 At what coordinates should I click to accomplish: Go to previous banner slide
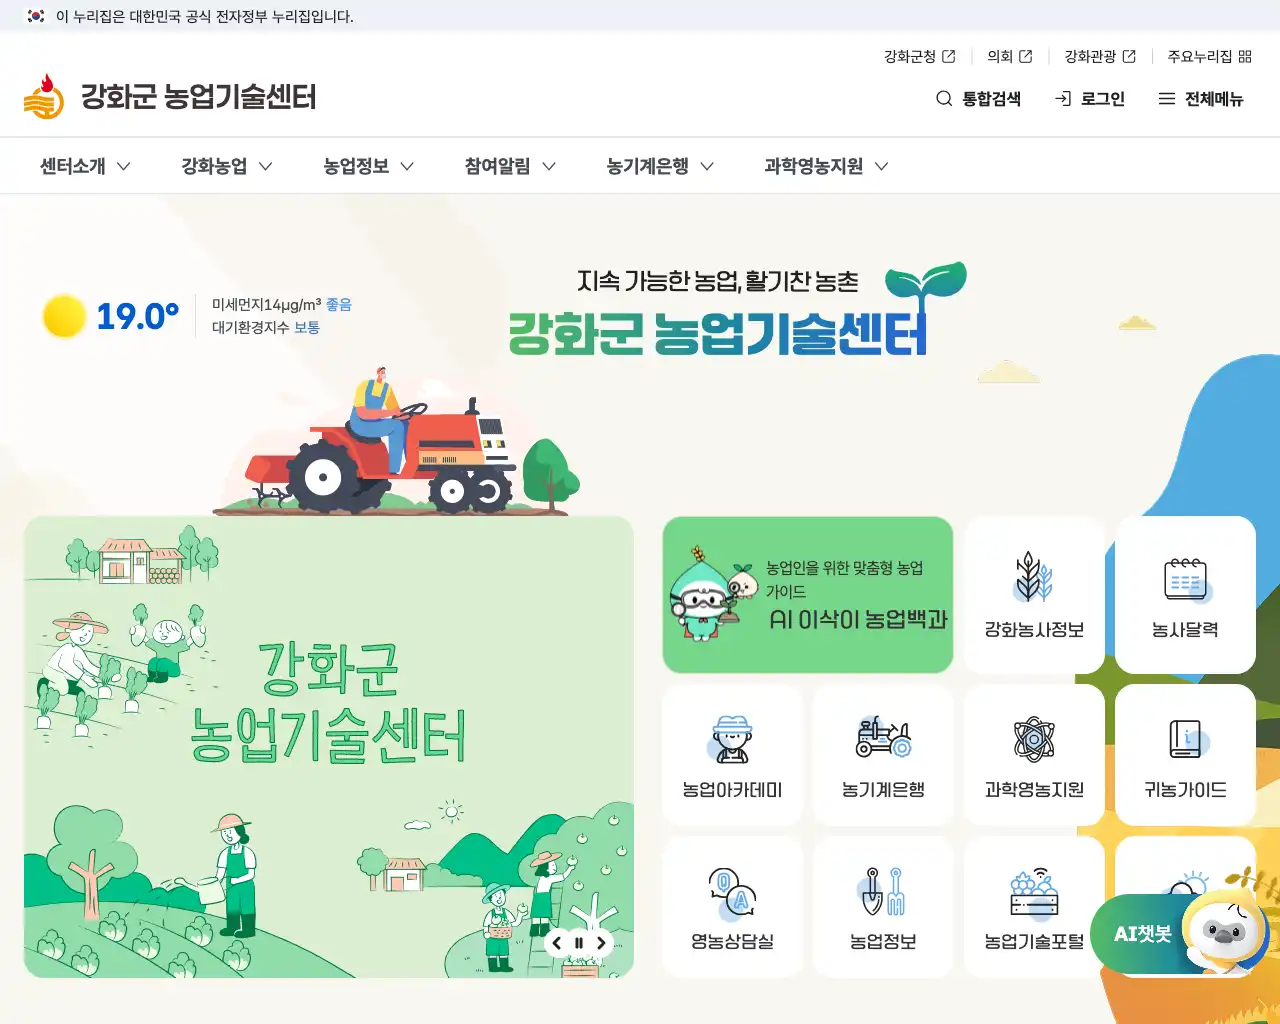pyautogui.click(x=557, y=943)
